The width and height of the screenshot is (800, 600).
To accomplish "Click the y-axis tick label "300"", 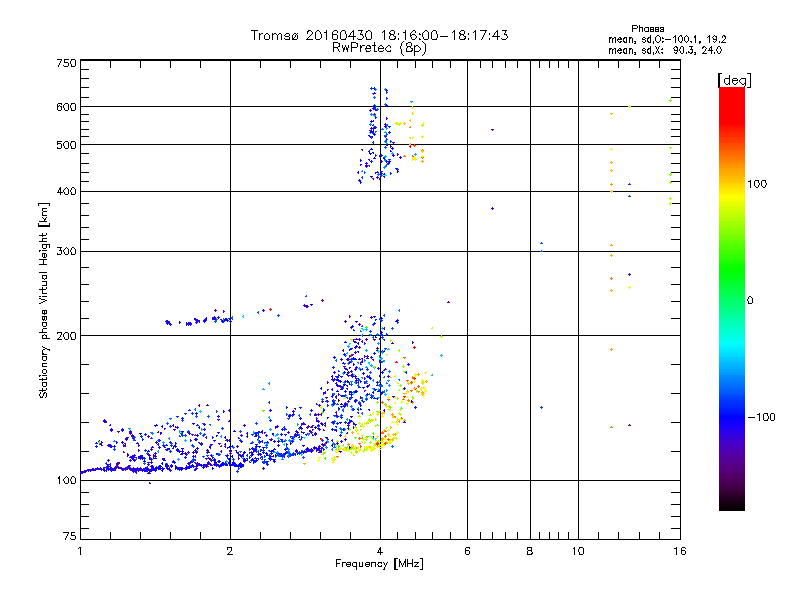I will click(66, 252).
